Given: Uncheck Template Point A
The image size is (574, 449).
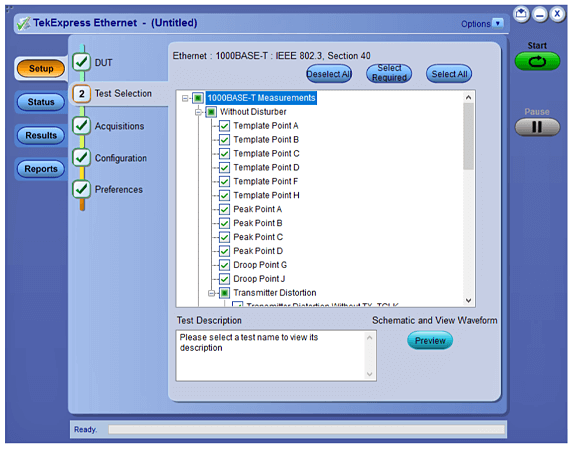Looking at the screenshot, I should 224,126.
